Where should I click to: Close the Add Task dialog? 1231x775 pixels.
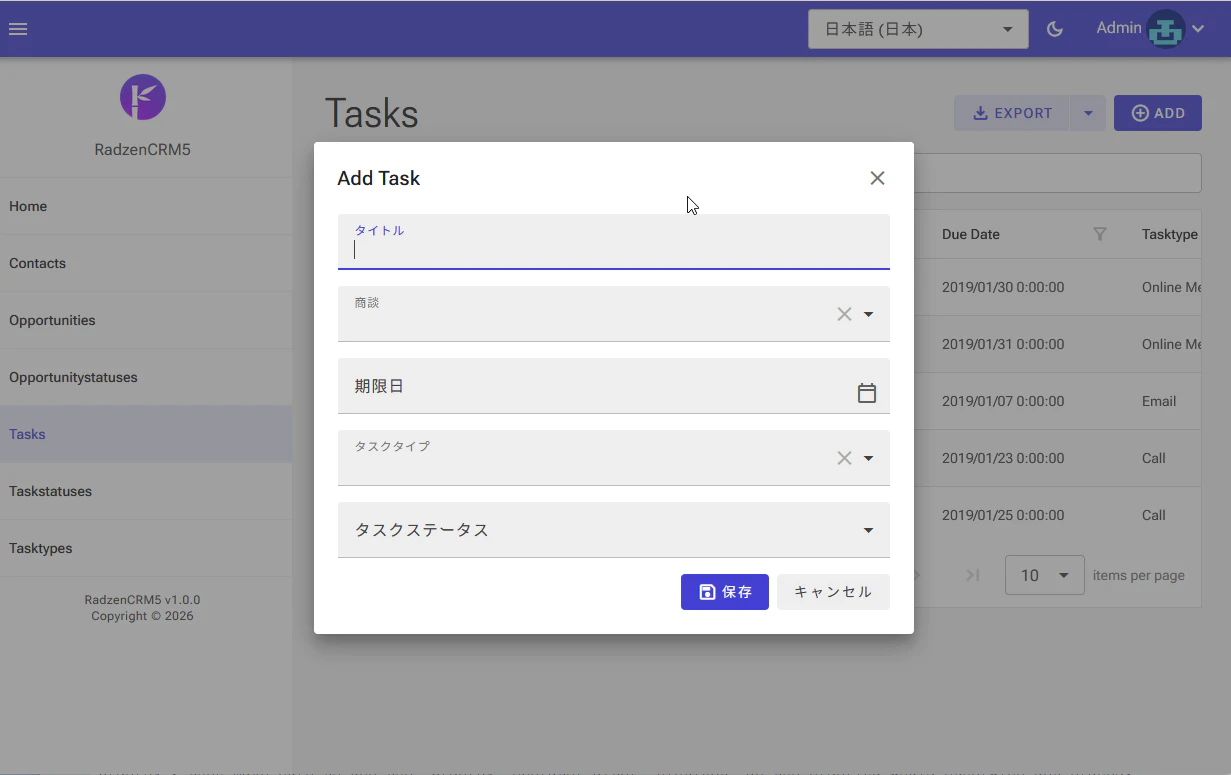[x=877, y=178]
